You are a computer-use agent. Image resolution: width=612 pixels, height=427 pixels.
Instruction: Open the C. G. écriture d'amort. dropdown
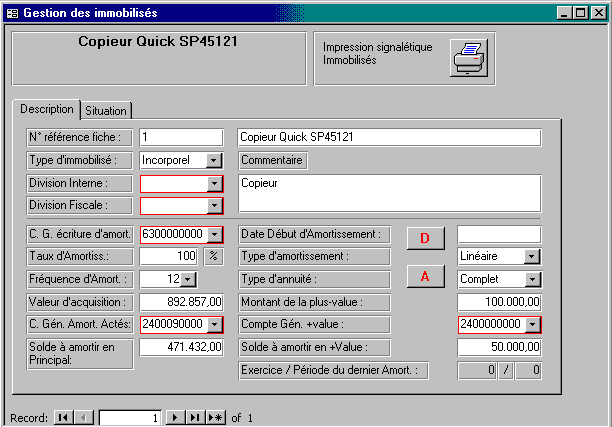tap(214, 234)
